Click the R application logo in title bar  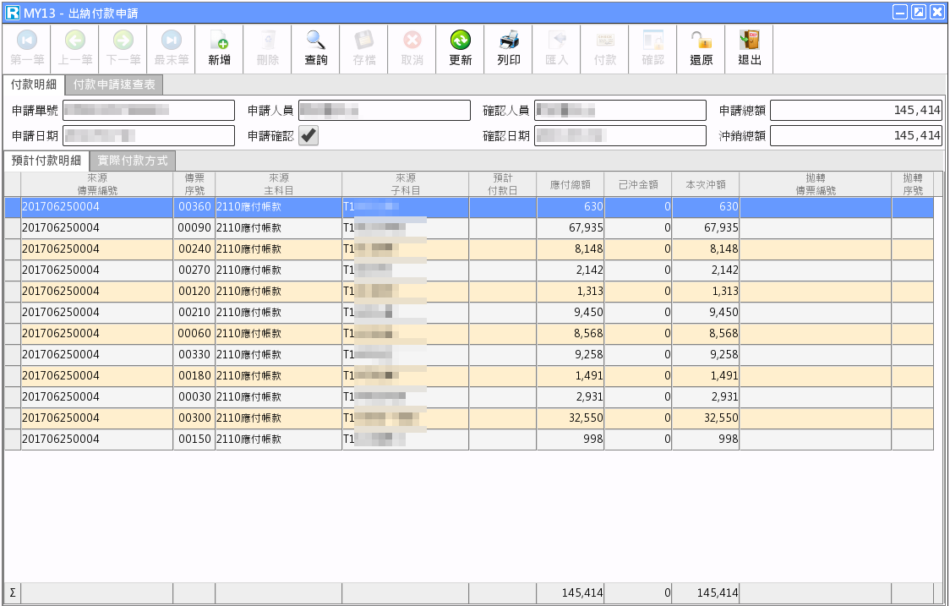(12, 12)
